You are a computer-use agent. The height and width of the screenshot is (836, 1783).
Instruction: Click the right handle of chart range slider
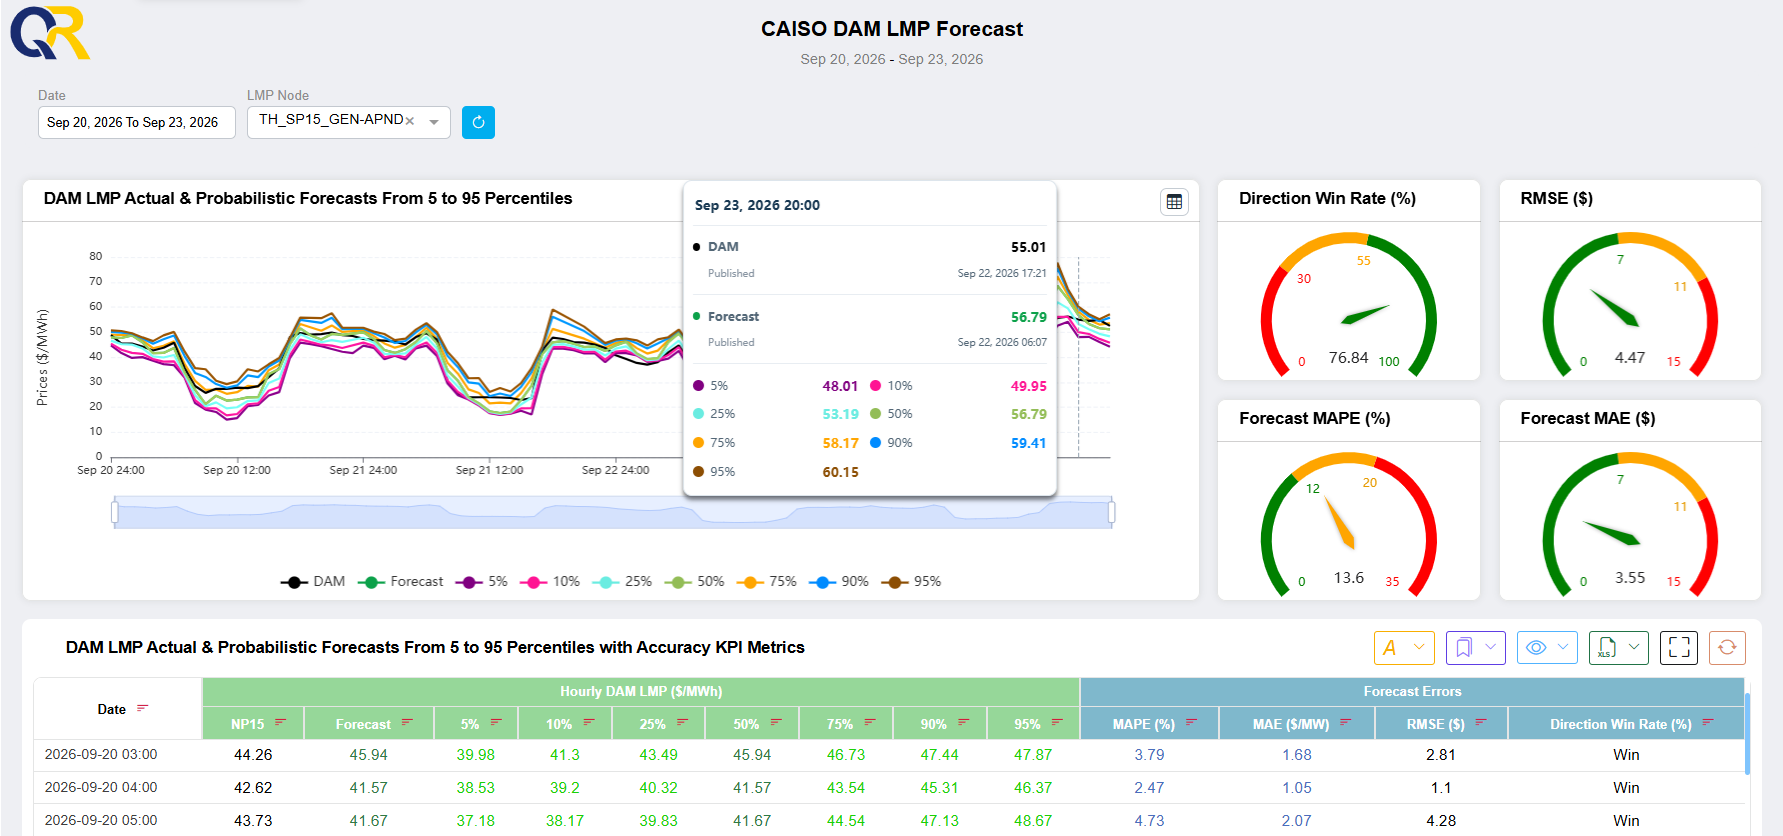[x=1112, y=513]
